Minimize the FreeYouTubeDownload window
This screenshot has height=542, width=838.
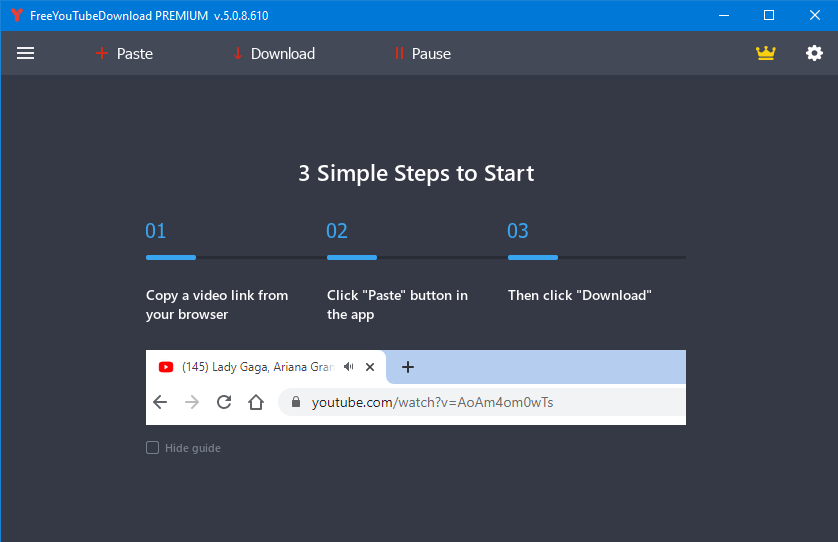(x=724, y=15)
